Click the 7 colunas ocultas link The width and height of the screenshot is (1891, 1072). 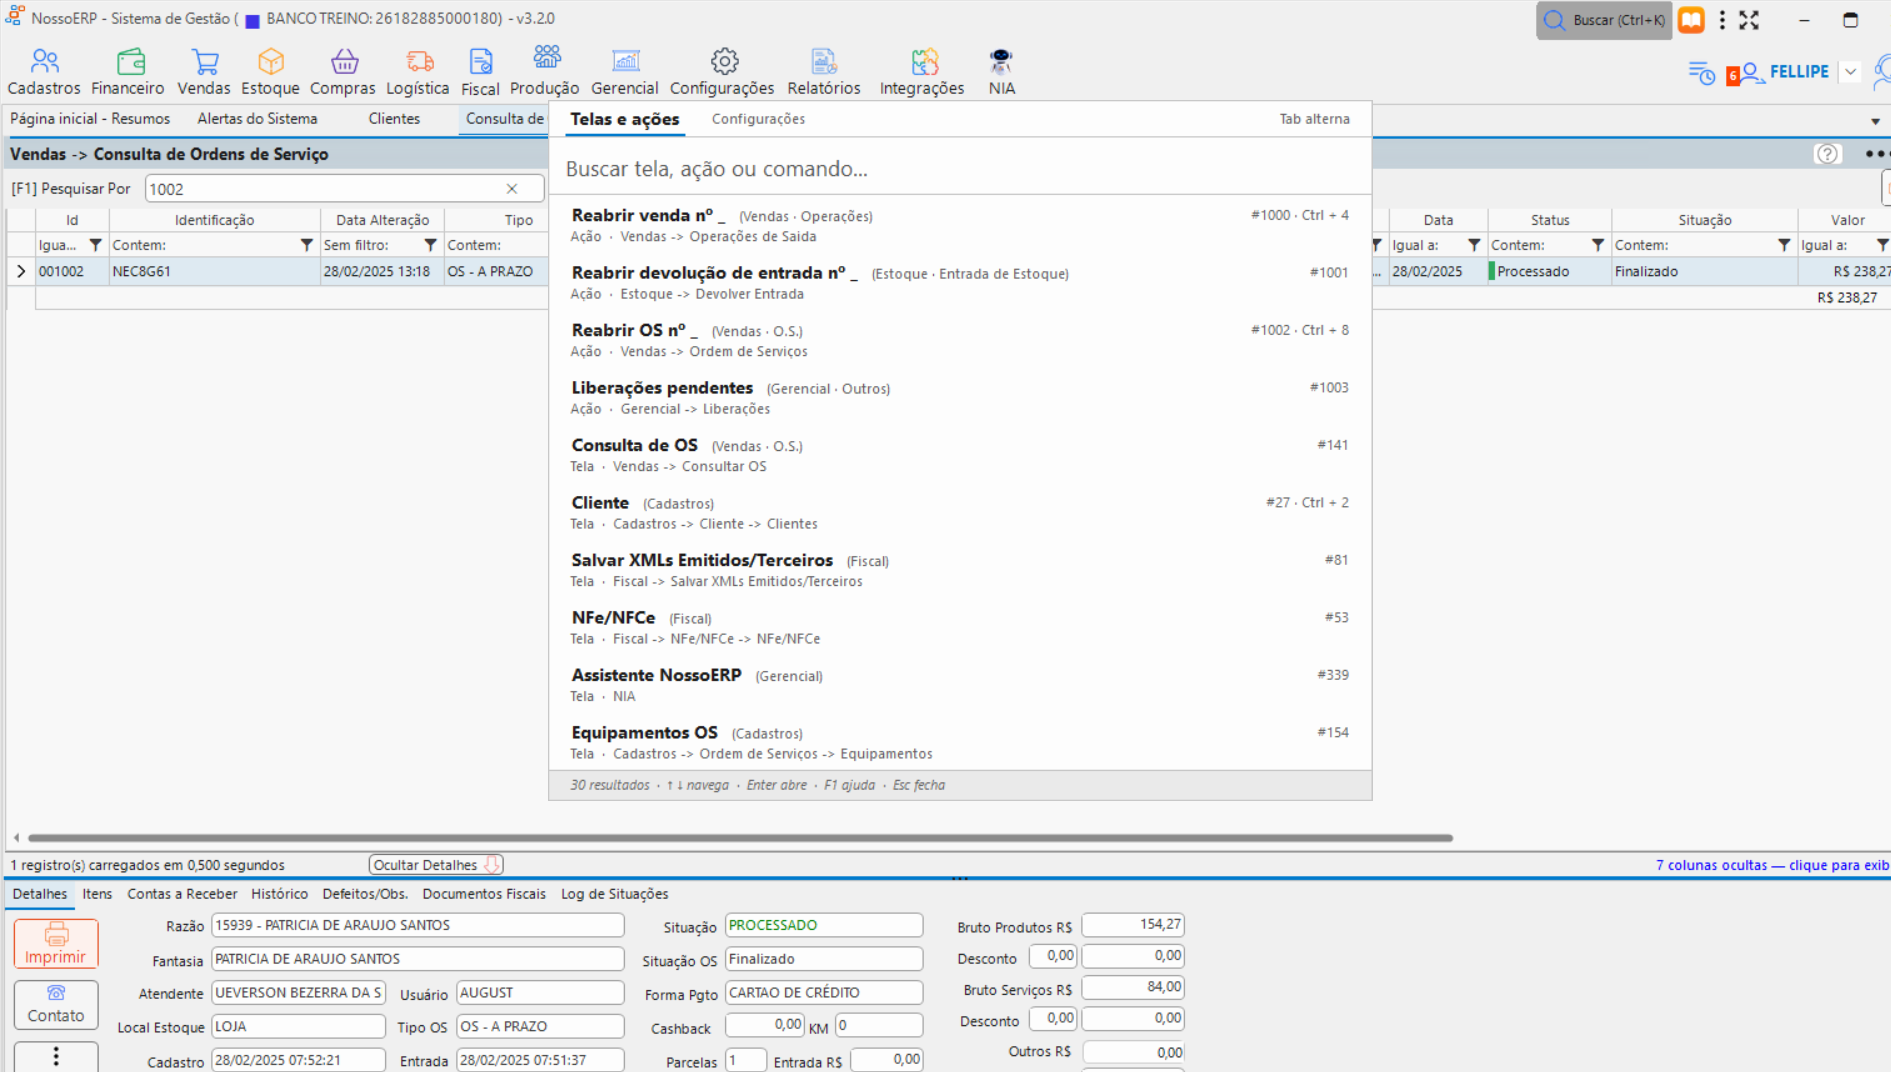tap(1772, 865)
